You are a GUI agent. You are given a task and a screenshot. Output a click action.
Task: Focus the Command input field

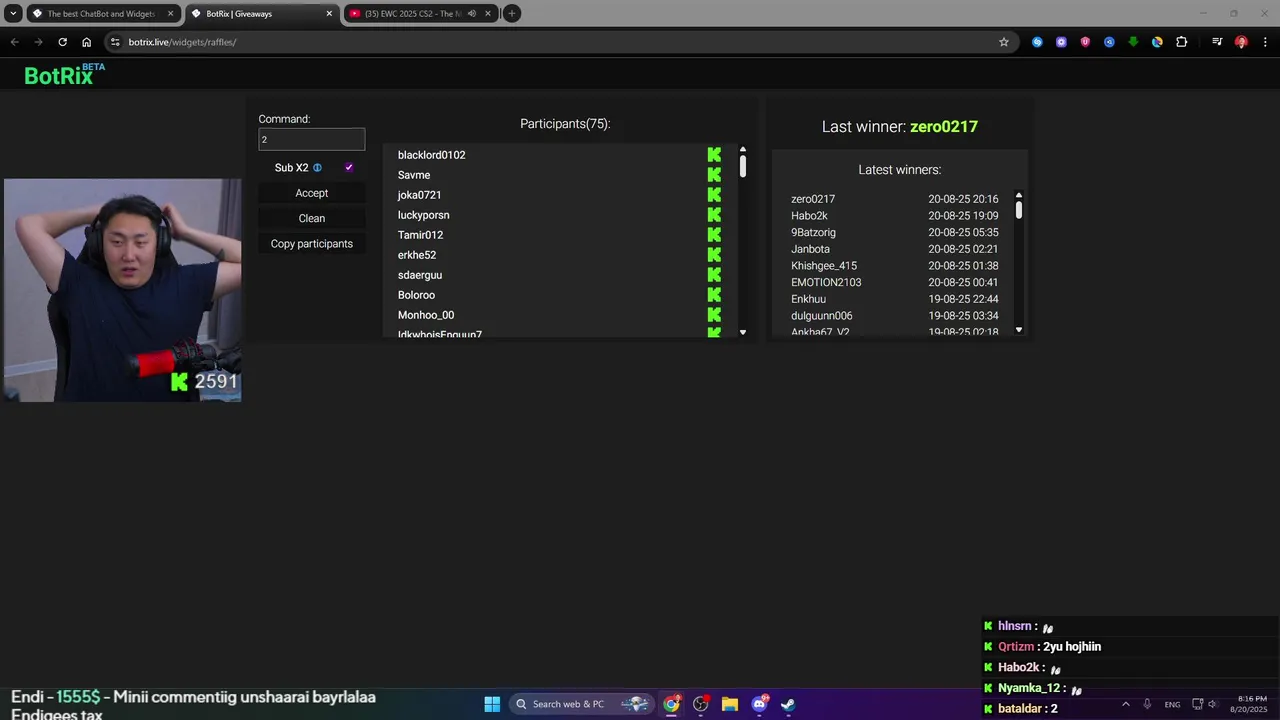311,139
